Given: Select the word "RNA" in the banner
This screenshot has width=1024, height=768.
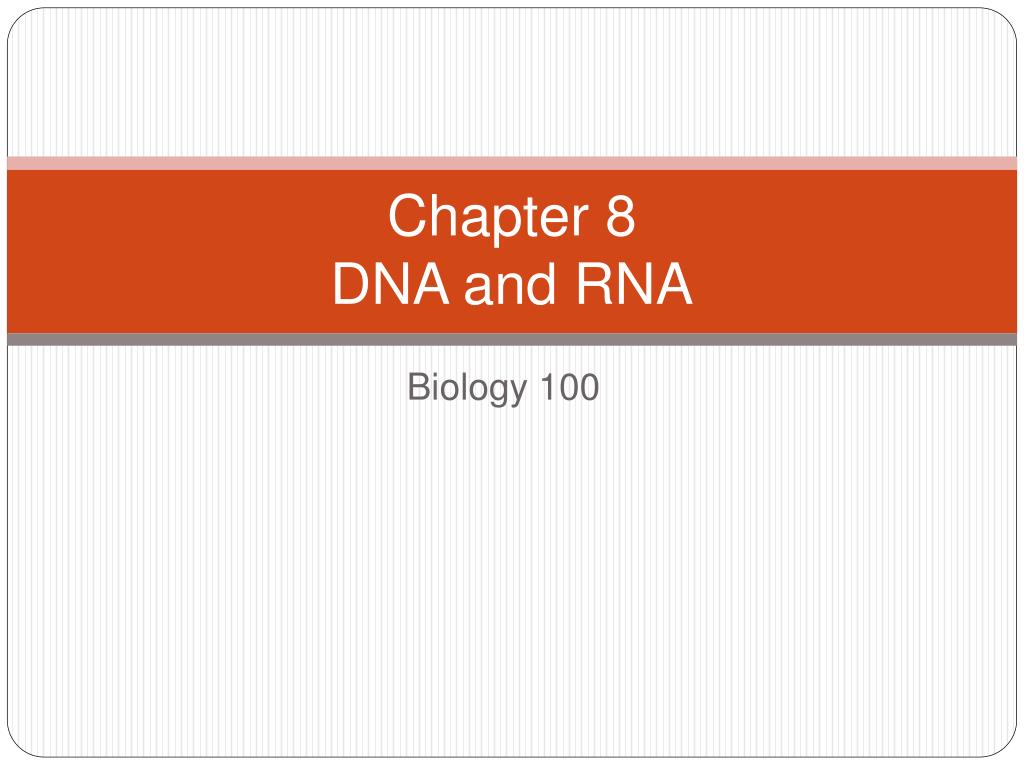Looking at the screenshot, I should [634, 283].
